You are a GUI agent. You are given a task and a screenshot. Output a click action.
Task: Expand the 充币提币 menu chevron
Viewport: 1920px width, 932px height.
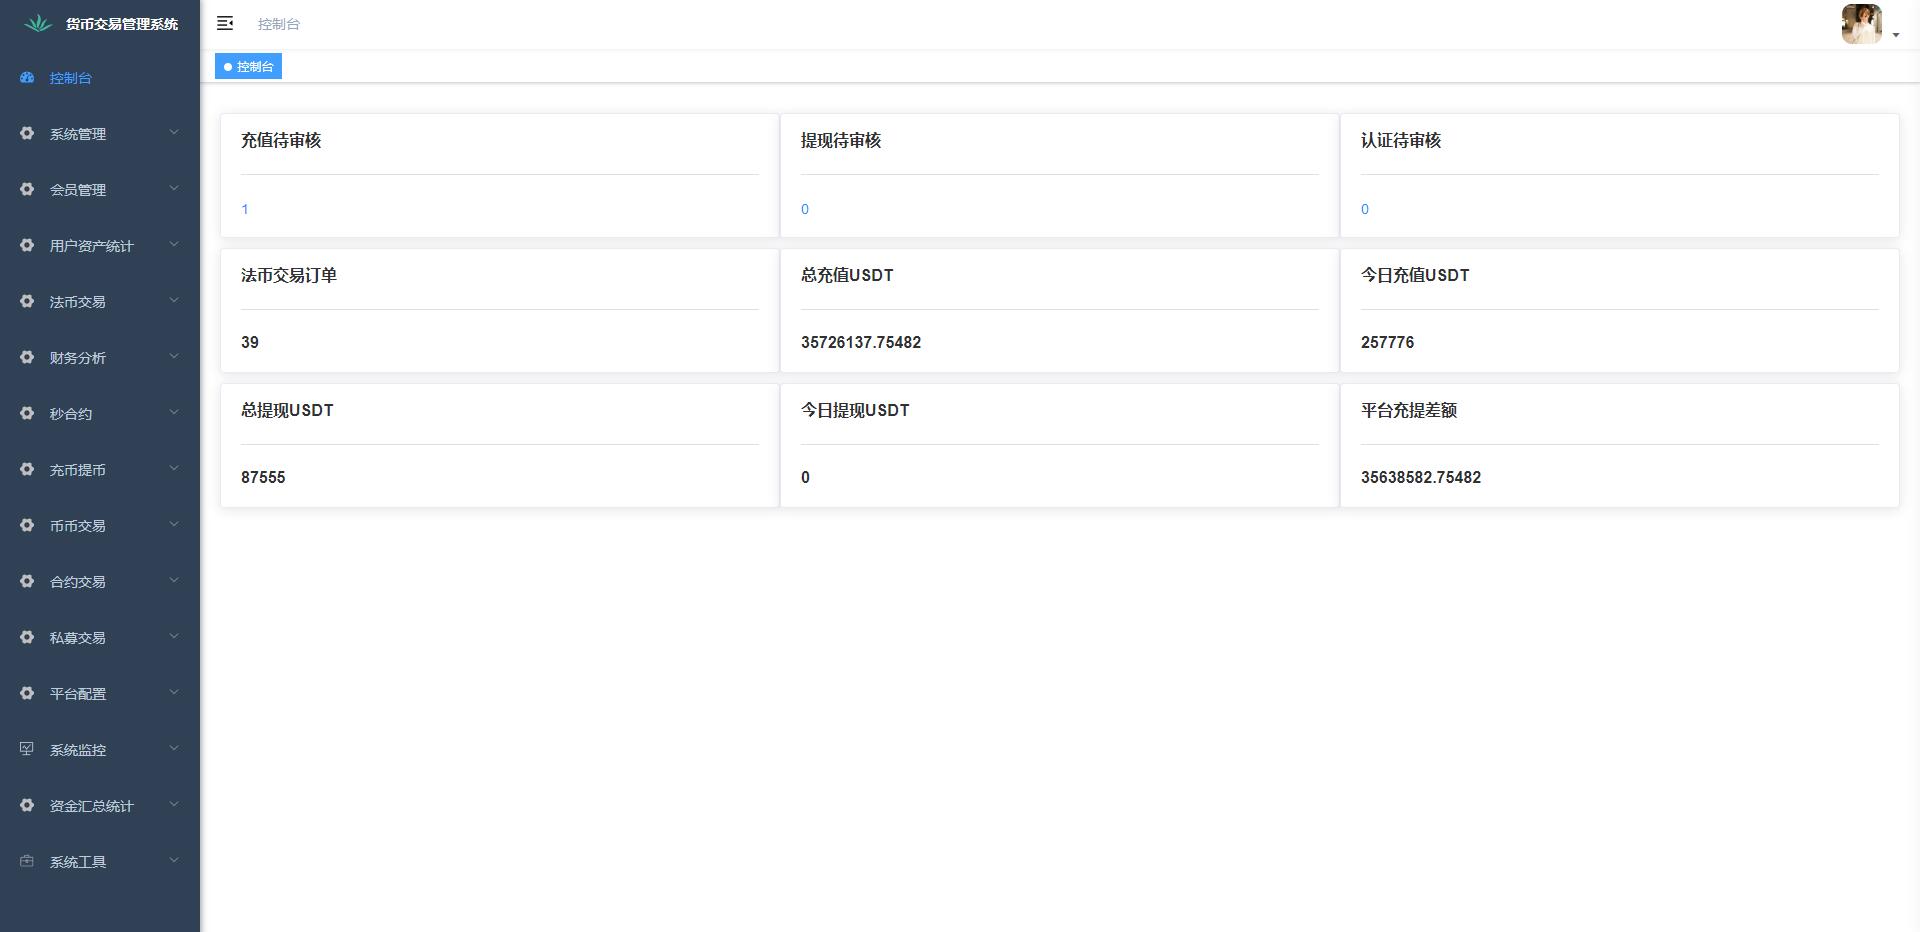click(174, 468)
